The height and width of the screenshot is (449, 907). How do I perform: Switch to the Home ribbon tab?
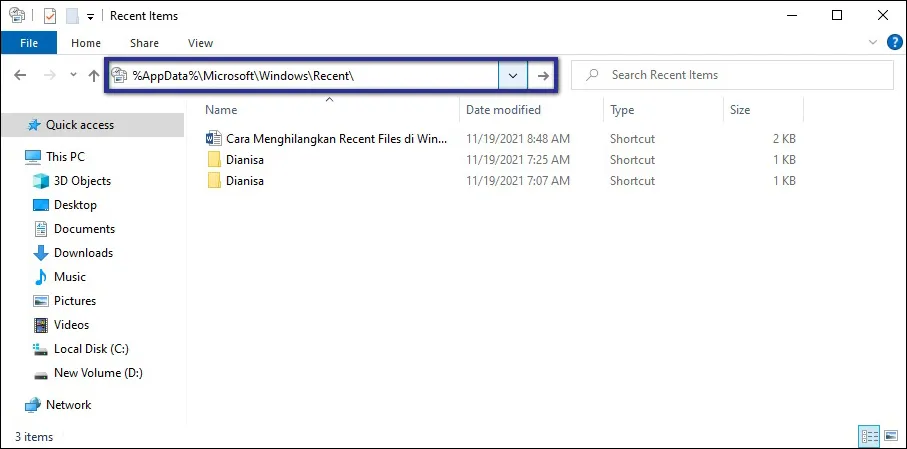[86, 43]
